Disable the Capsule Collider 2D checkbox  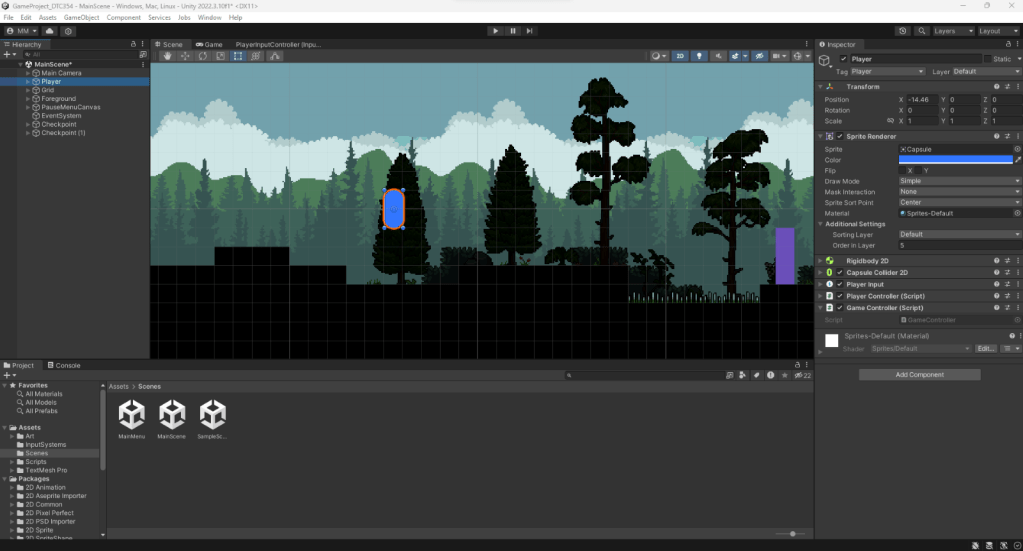point(840,272)
